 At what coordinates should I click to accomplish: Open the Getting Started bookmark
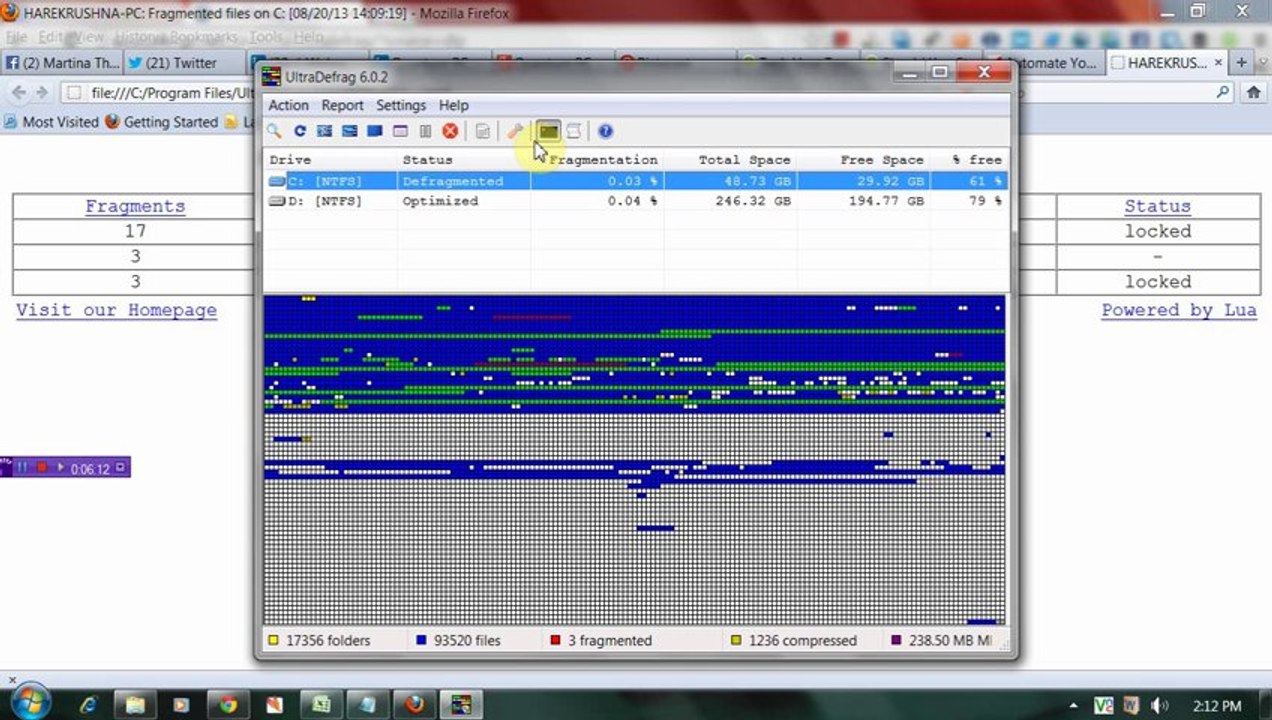161,121
